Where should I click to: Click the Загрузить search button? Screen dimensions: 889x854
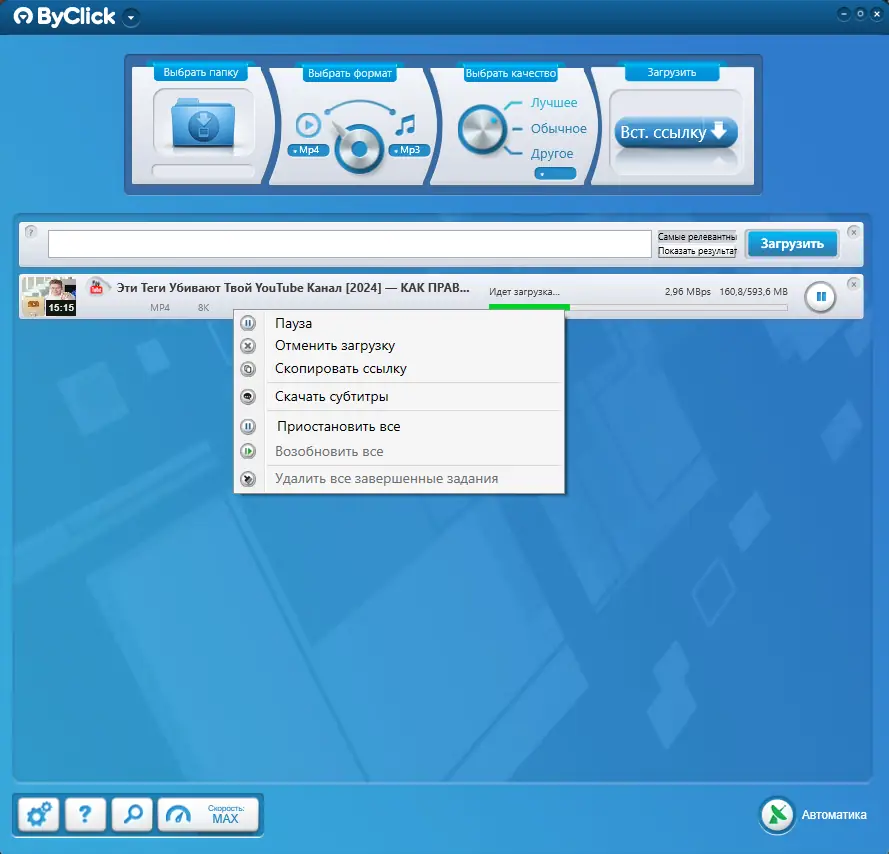click(791, 244)
